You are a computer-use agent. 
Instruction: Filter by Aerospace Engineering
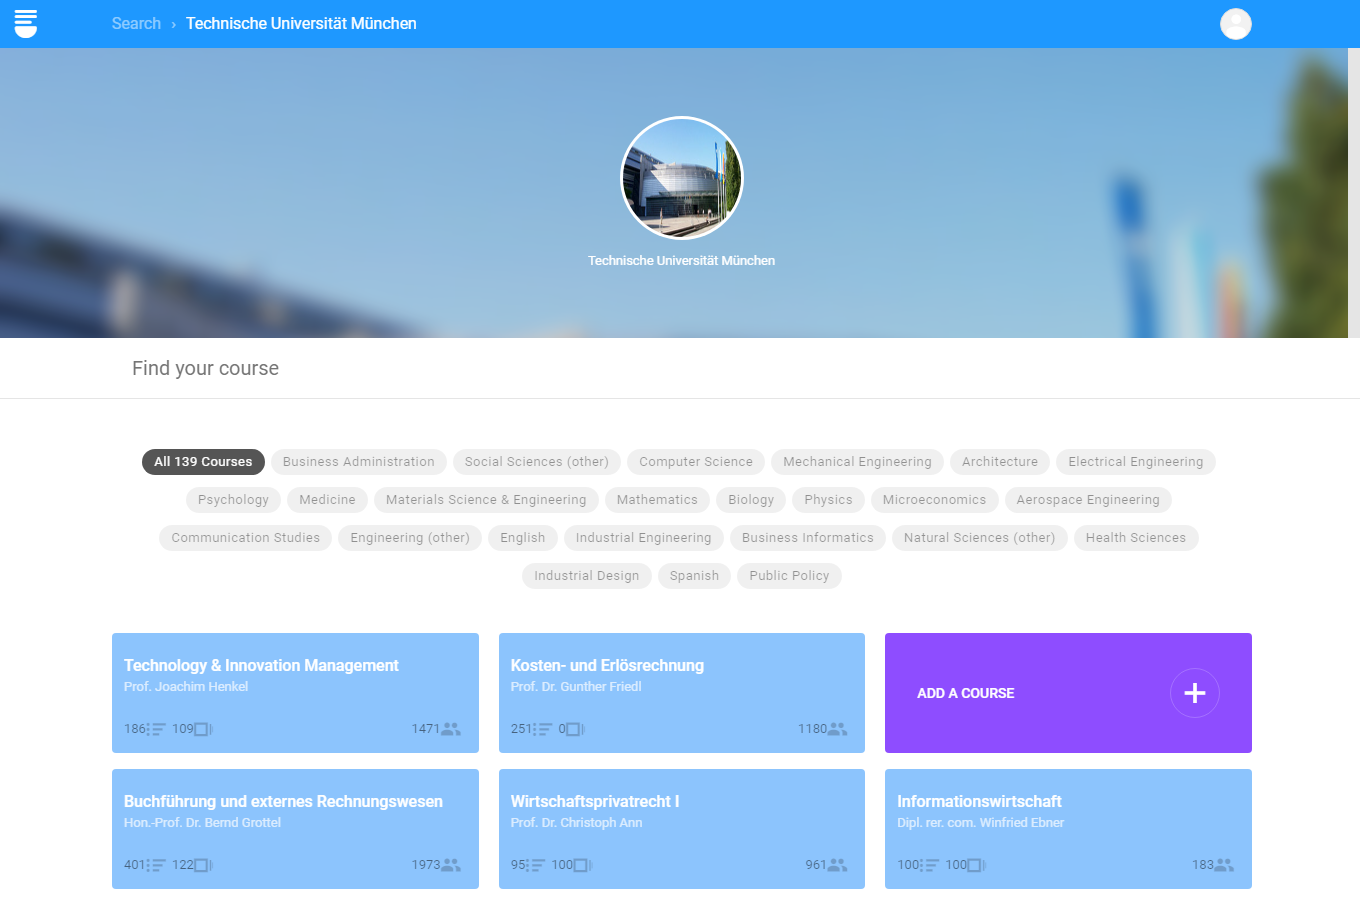coord(1088,500)
